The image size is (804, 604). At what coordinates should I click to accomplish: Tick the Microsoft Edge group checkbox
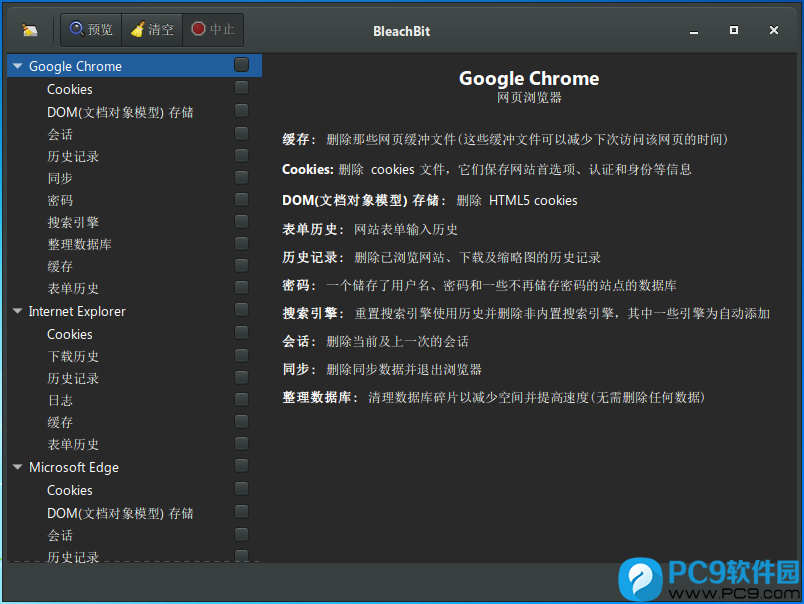pos(242,466)
